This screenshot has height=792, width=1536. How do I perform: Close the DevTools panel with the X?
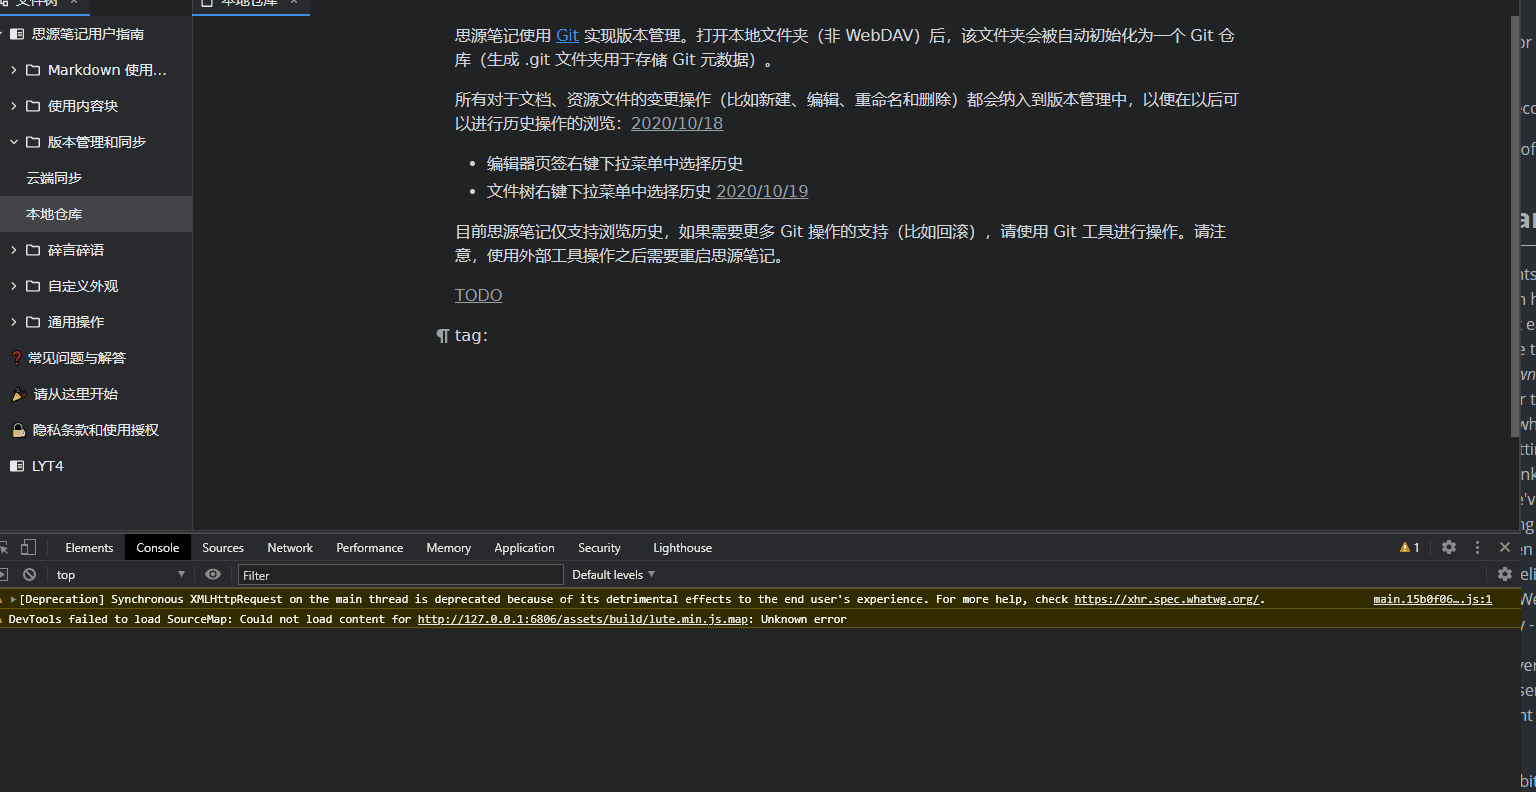1504,547
